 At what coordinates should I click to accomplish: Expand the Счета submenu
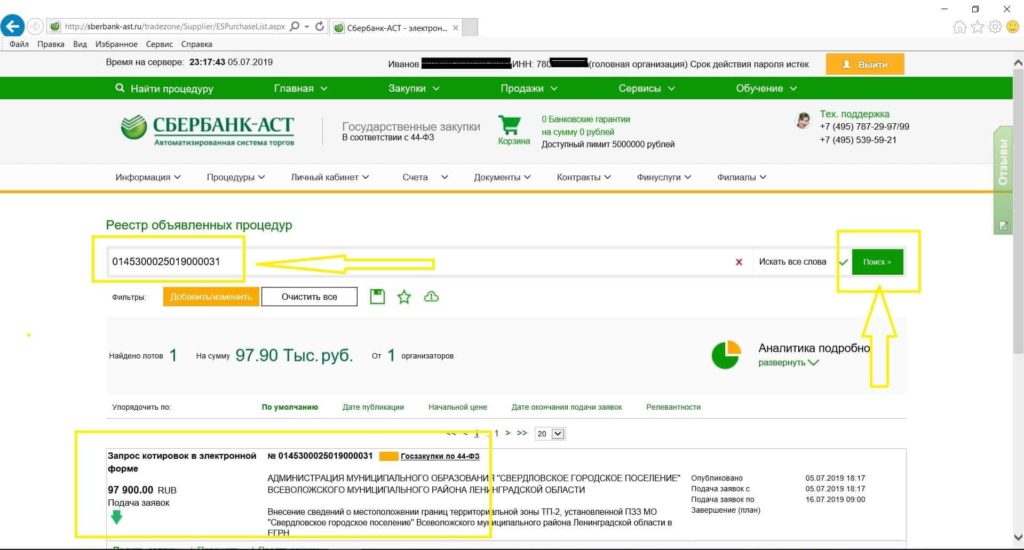click(x=425, y=177)
